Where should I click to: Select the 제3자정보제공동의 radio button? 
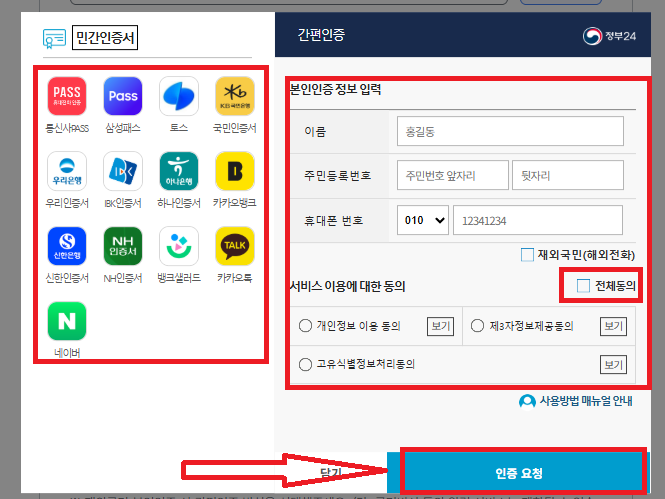point(477,326)
